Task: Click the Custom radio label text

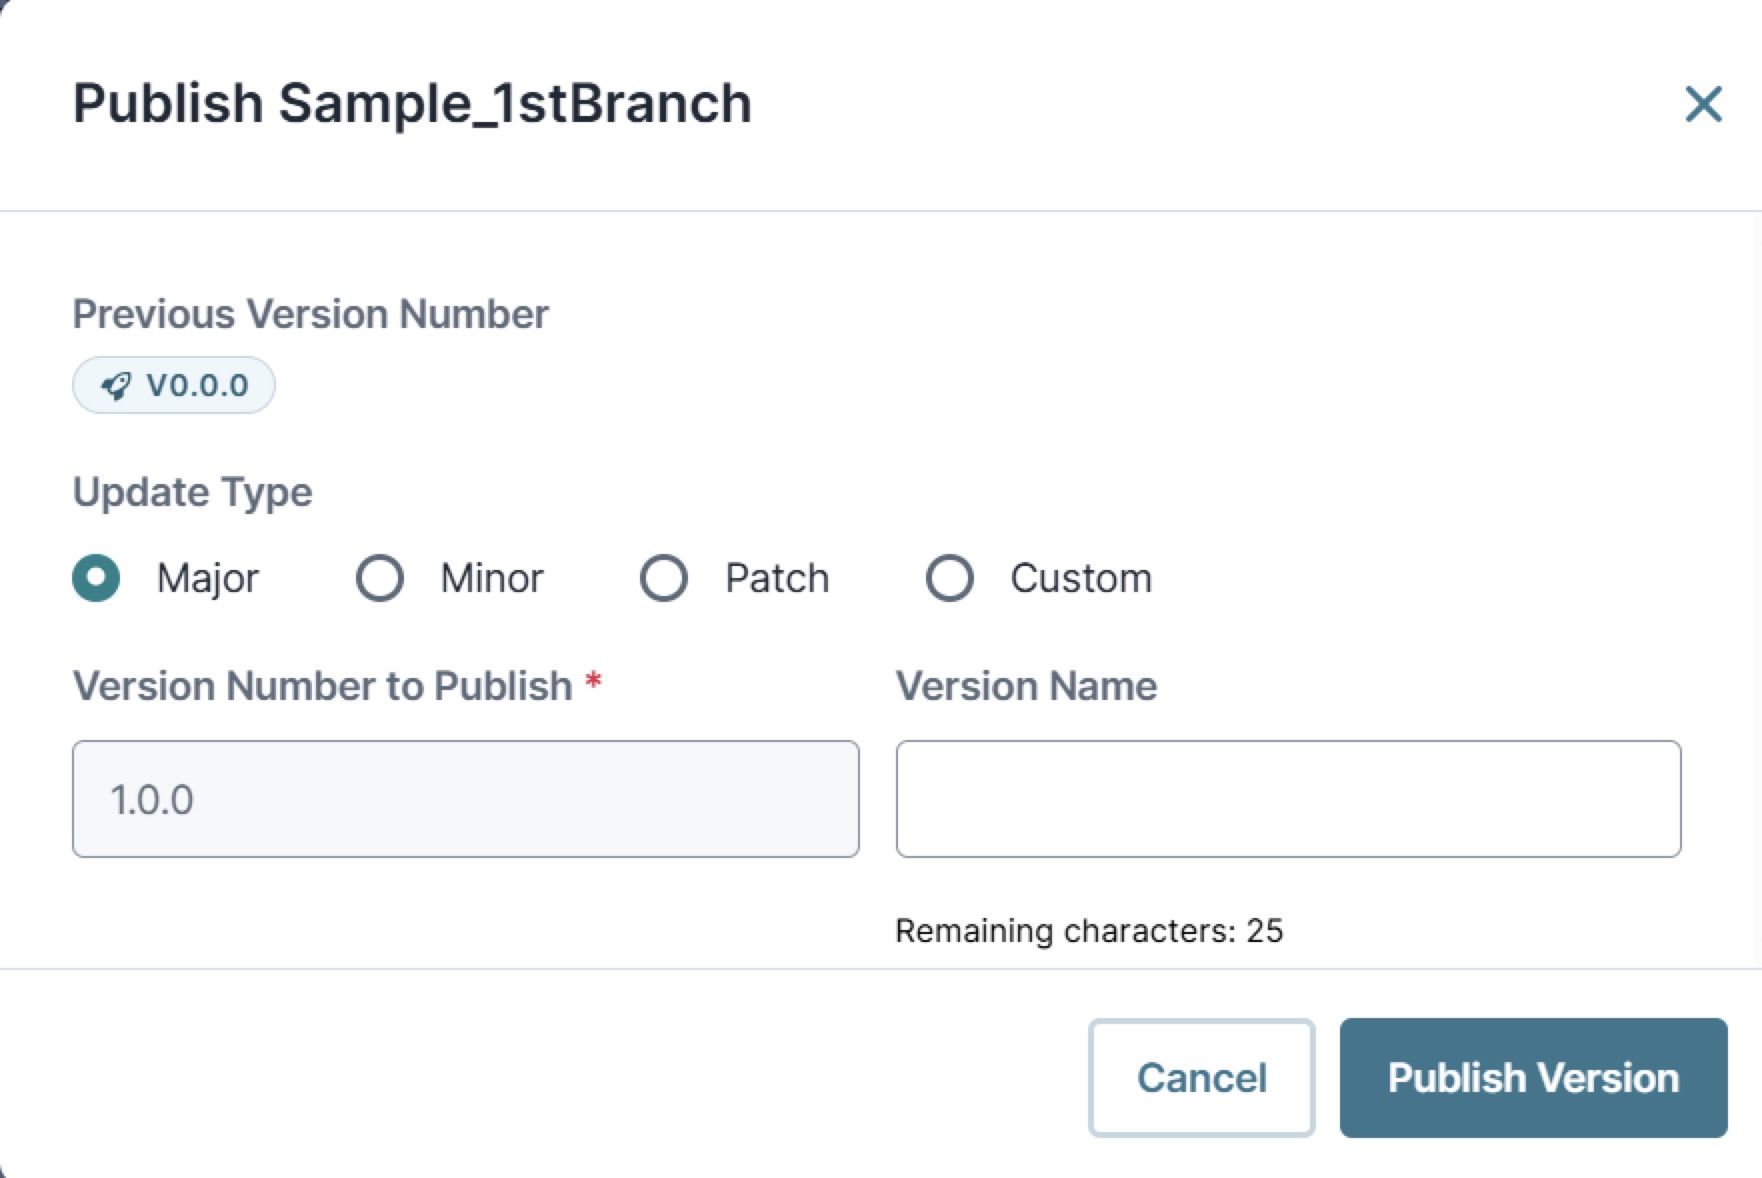Action: 1081,577
